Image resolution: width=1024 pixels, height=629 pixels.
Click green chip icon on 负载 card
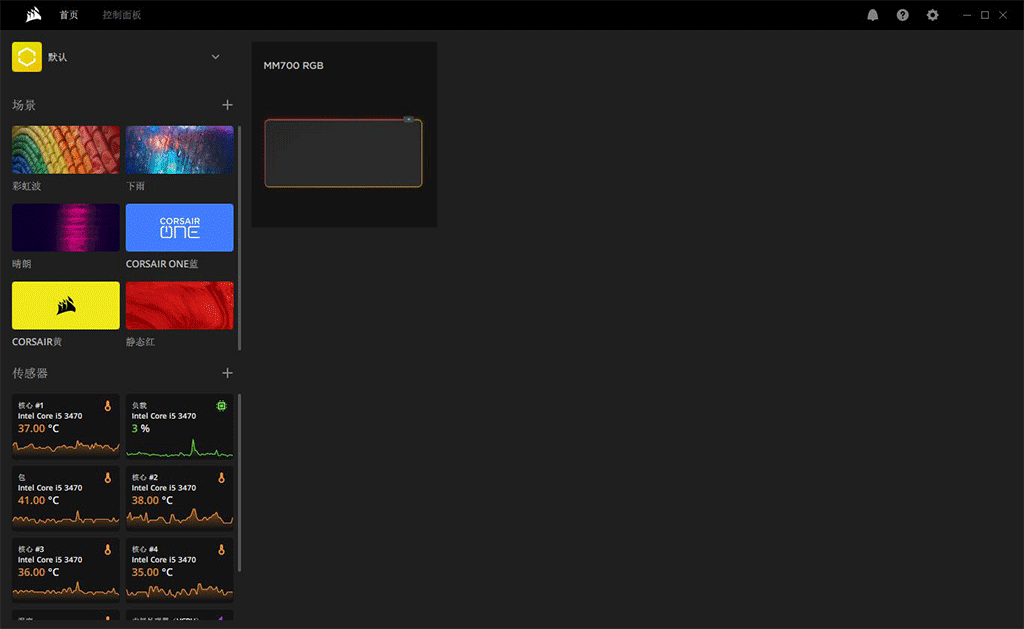(221, 406)
